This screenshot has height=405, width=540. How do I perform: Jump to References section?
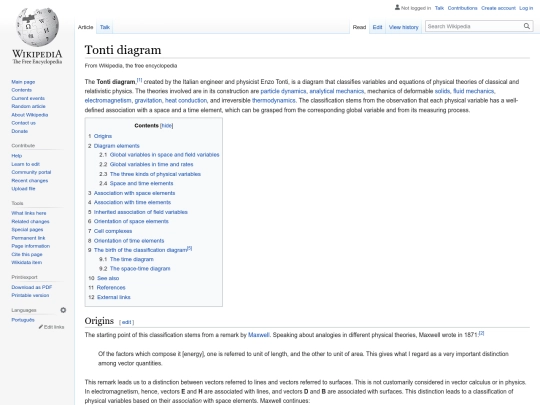(x=111, y=288)
